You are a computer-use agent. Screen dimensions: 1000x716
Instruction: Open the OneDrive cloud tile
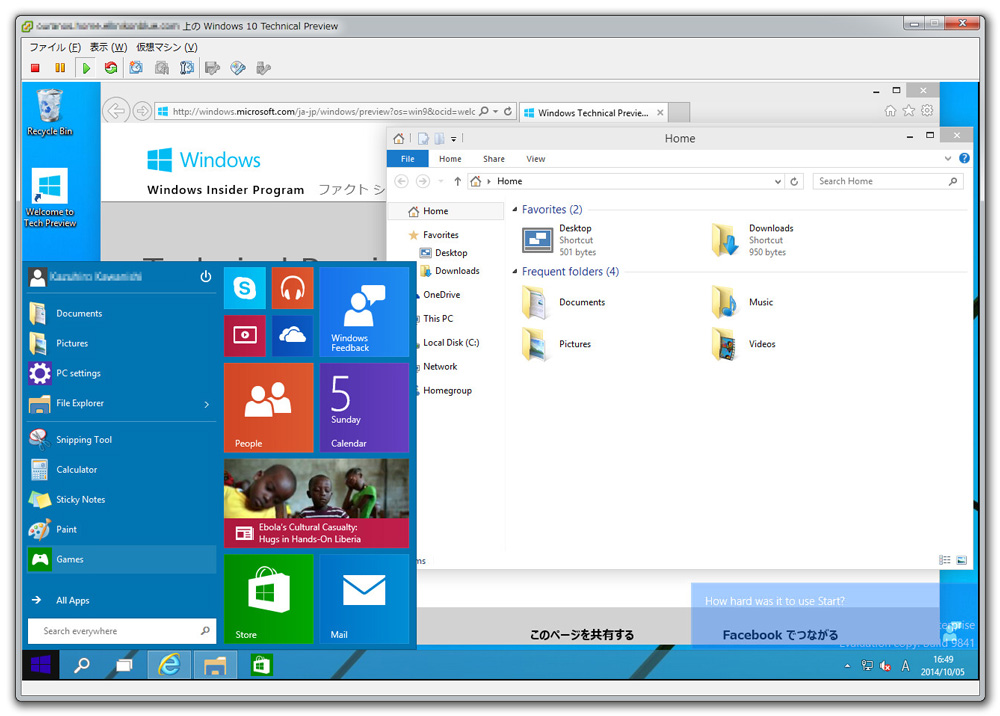292,336
